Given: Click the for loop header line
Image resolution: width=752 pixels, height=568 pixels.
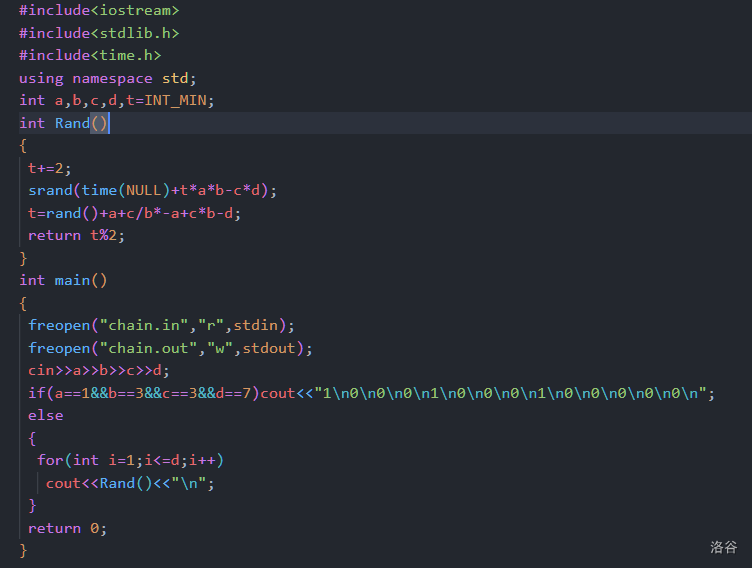Looking at the screenshot, I should tap(130, 460).
